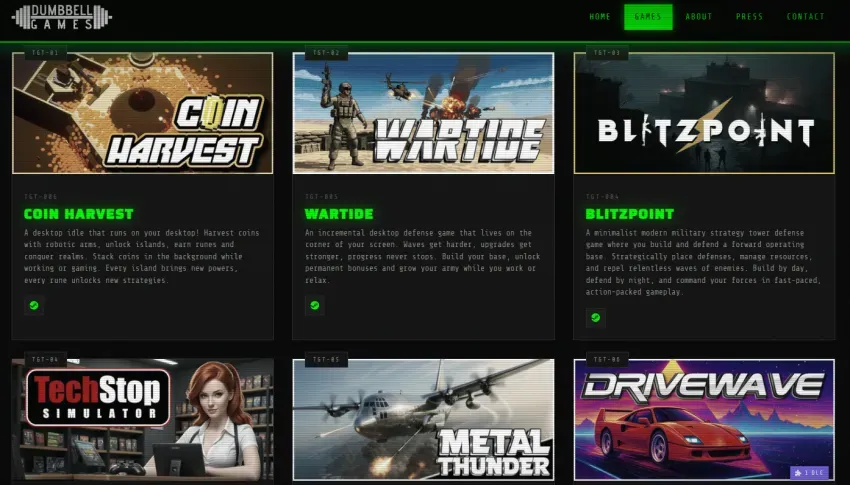Click the TGT-03 tag on Blitzpoint
Image resolution: width=850 pixels, height=485 pixels.
(607, 53)
